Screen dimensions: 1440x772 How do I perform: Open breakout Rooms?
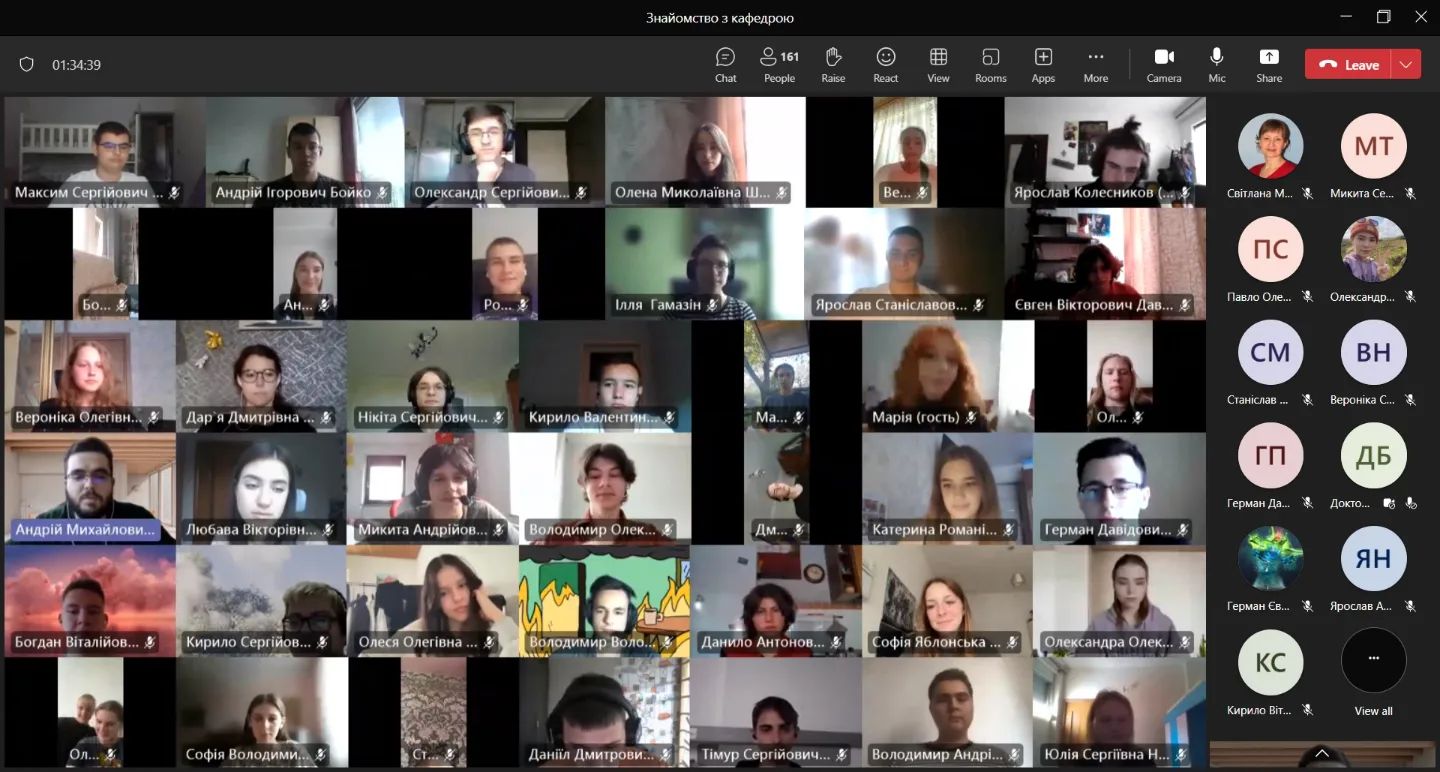click(x=991, y=65)
